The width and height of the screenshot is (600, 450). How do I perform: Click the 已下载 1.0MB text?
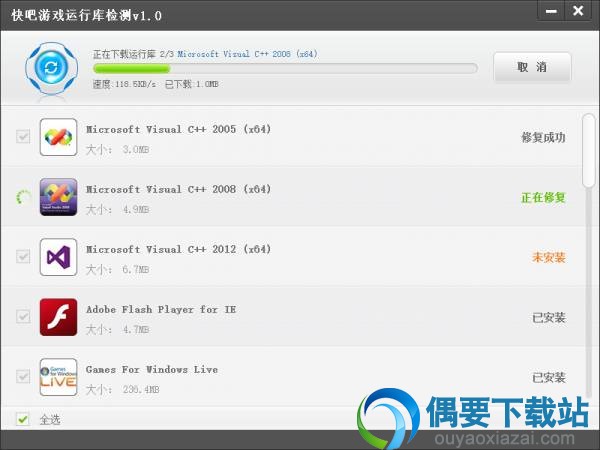[x=191, y=84]
